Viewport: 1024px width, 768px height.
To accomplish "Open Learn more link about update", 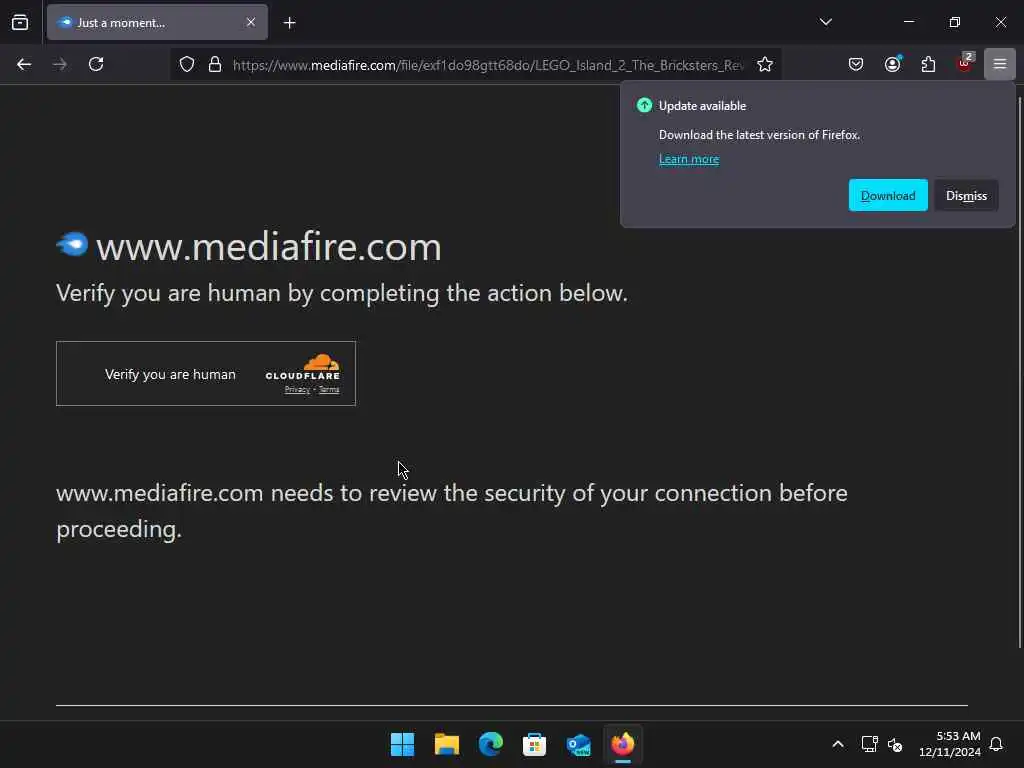I will (x=688, y=159).
